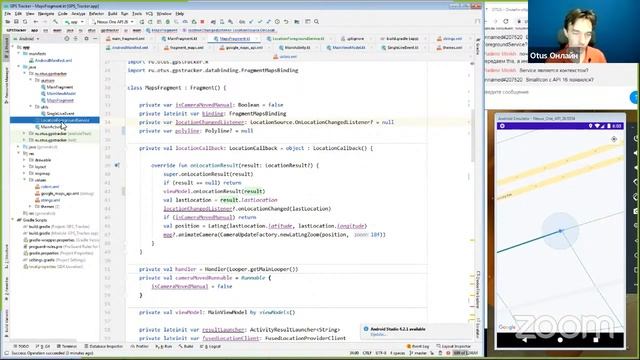Screen dimensions: 640x360
Task: Open the app run configuration dropdown
Action: coord(74,22)
